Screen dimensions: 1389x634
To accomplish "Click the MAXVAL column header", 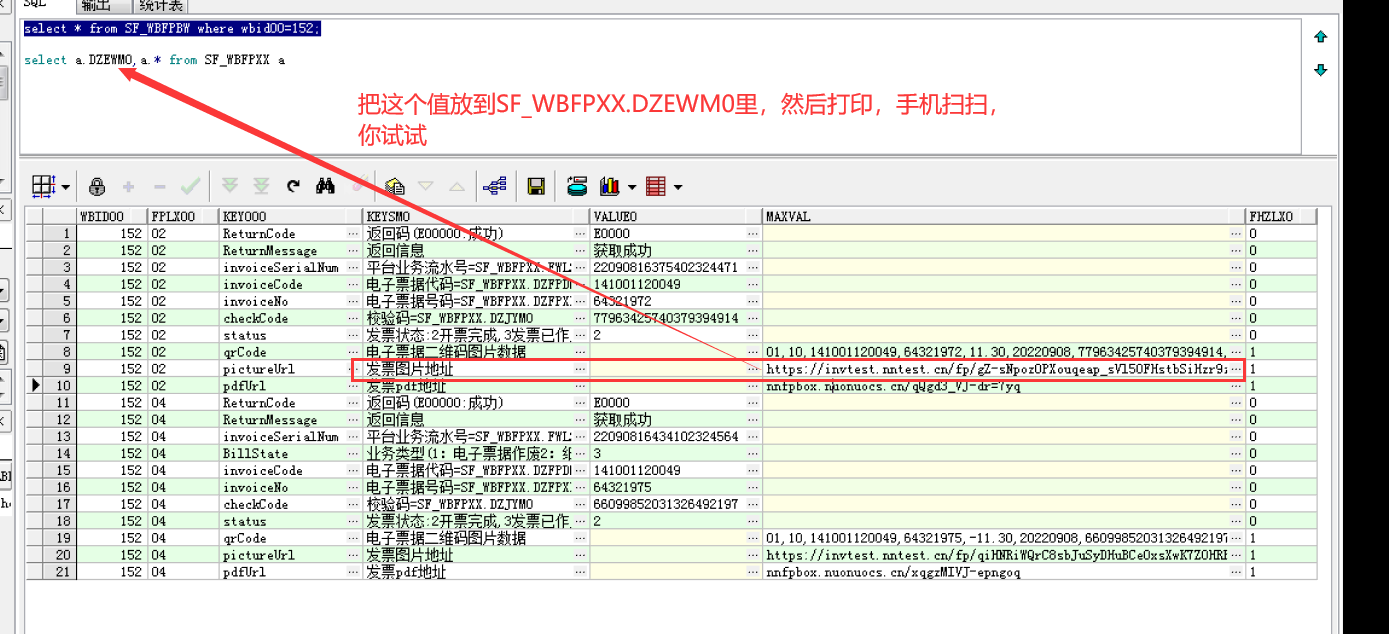I will pyautogui.click(x=1004, y=216).
